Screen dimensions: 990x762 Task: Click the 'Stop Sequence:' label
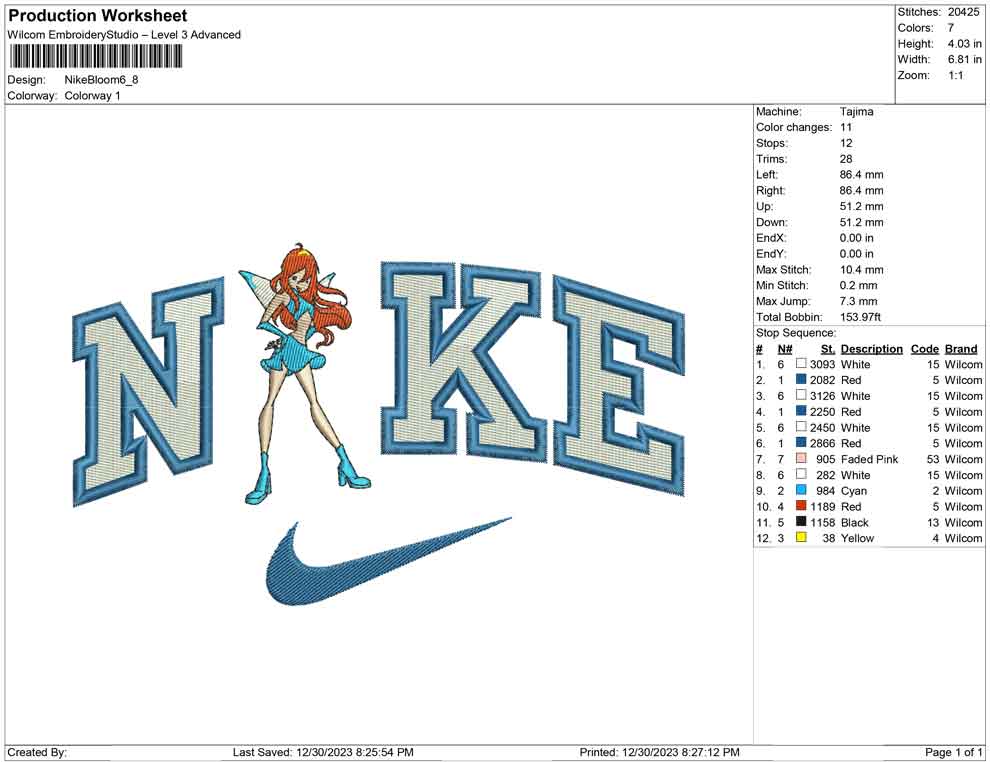(796, 333)
